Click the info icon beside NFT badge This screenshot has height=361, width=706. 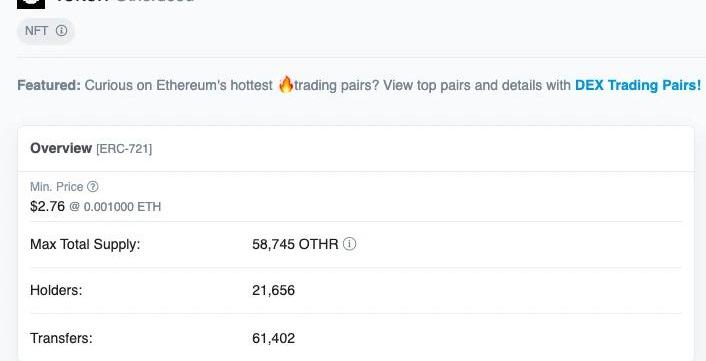pyautogui.click(x=62, y=31)
